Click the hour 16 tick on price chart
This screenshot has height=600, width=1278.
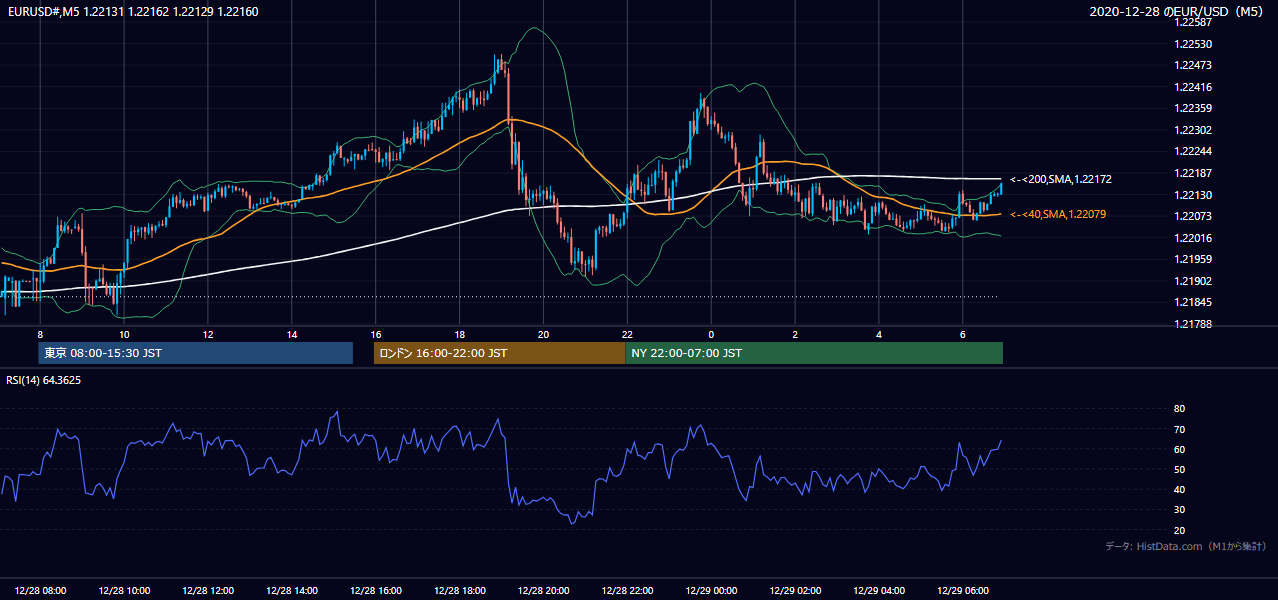point(376,333)
